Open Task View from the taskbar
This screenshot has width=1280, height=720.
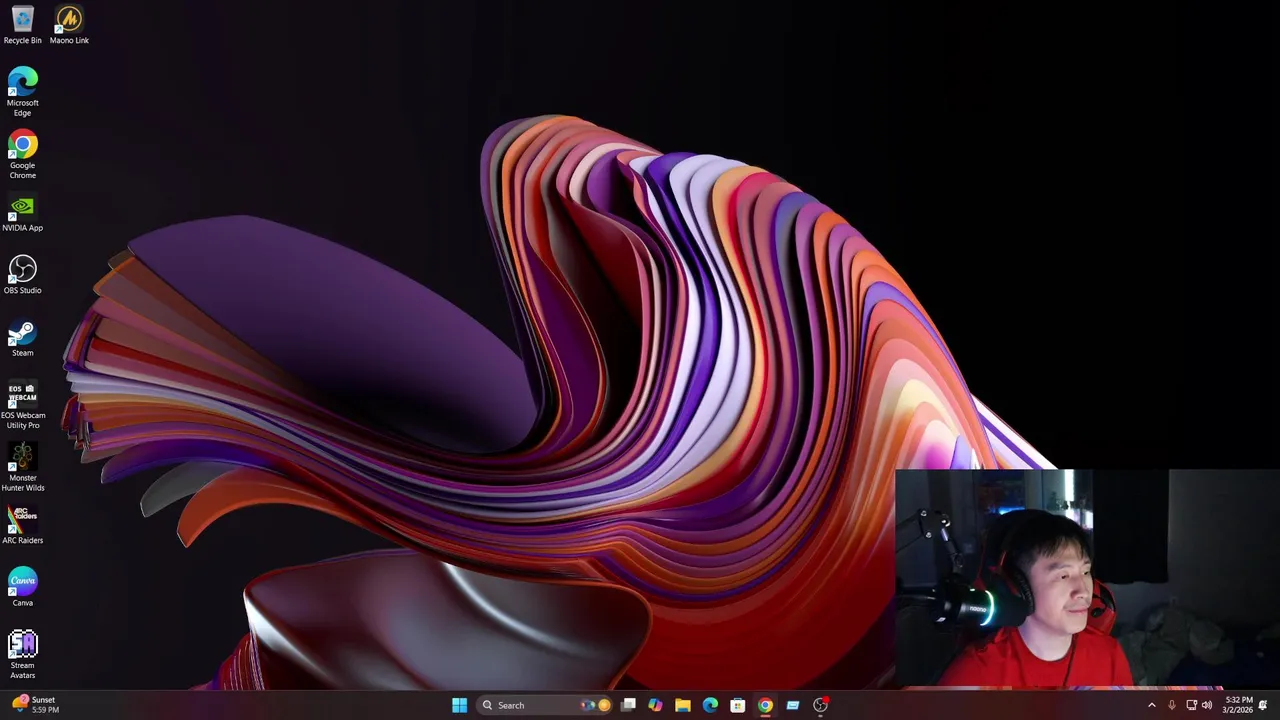(628, 705)
